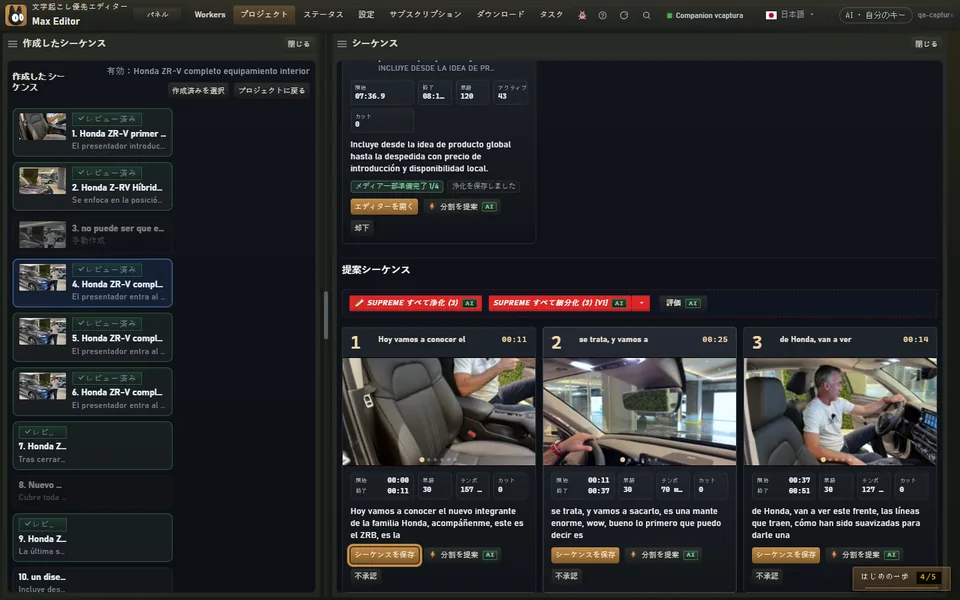Viewport: 960px width, 600px height.
Task: Click the windshield thumbnail on card 2
Action: click(x=639, y=411)
